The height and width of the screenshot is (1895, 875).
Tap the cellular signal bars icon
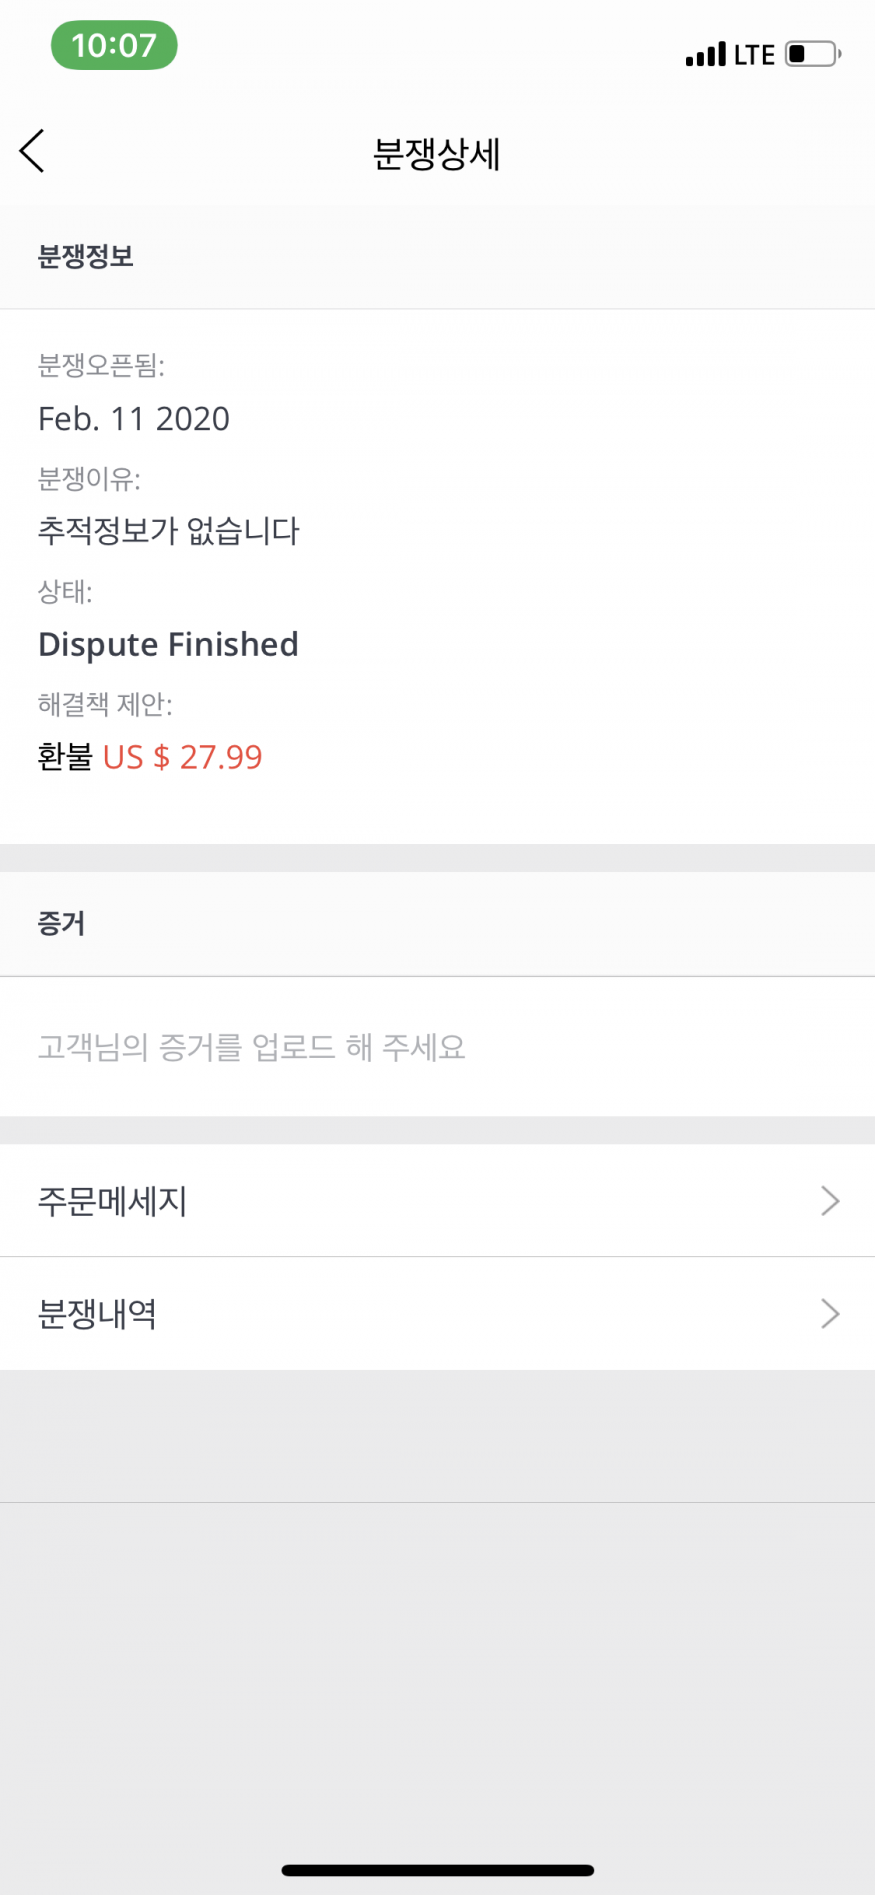pos(705,54)
